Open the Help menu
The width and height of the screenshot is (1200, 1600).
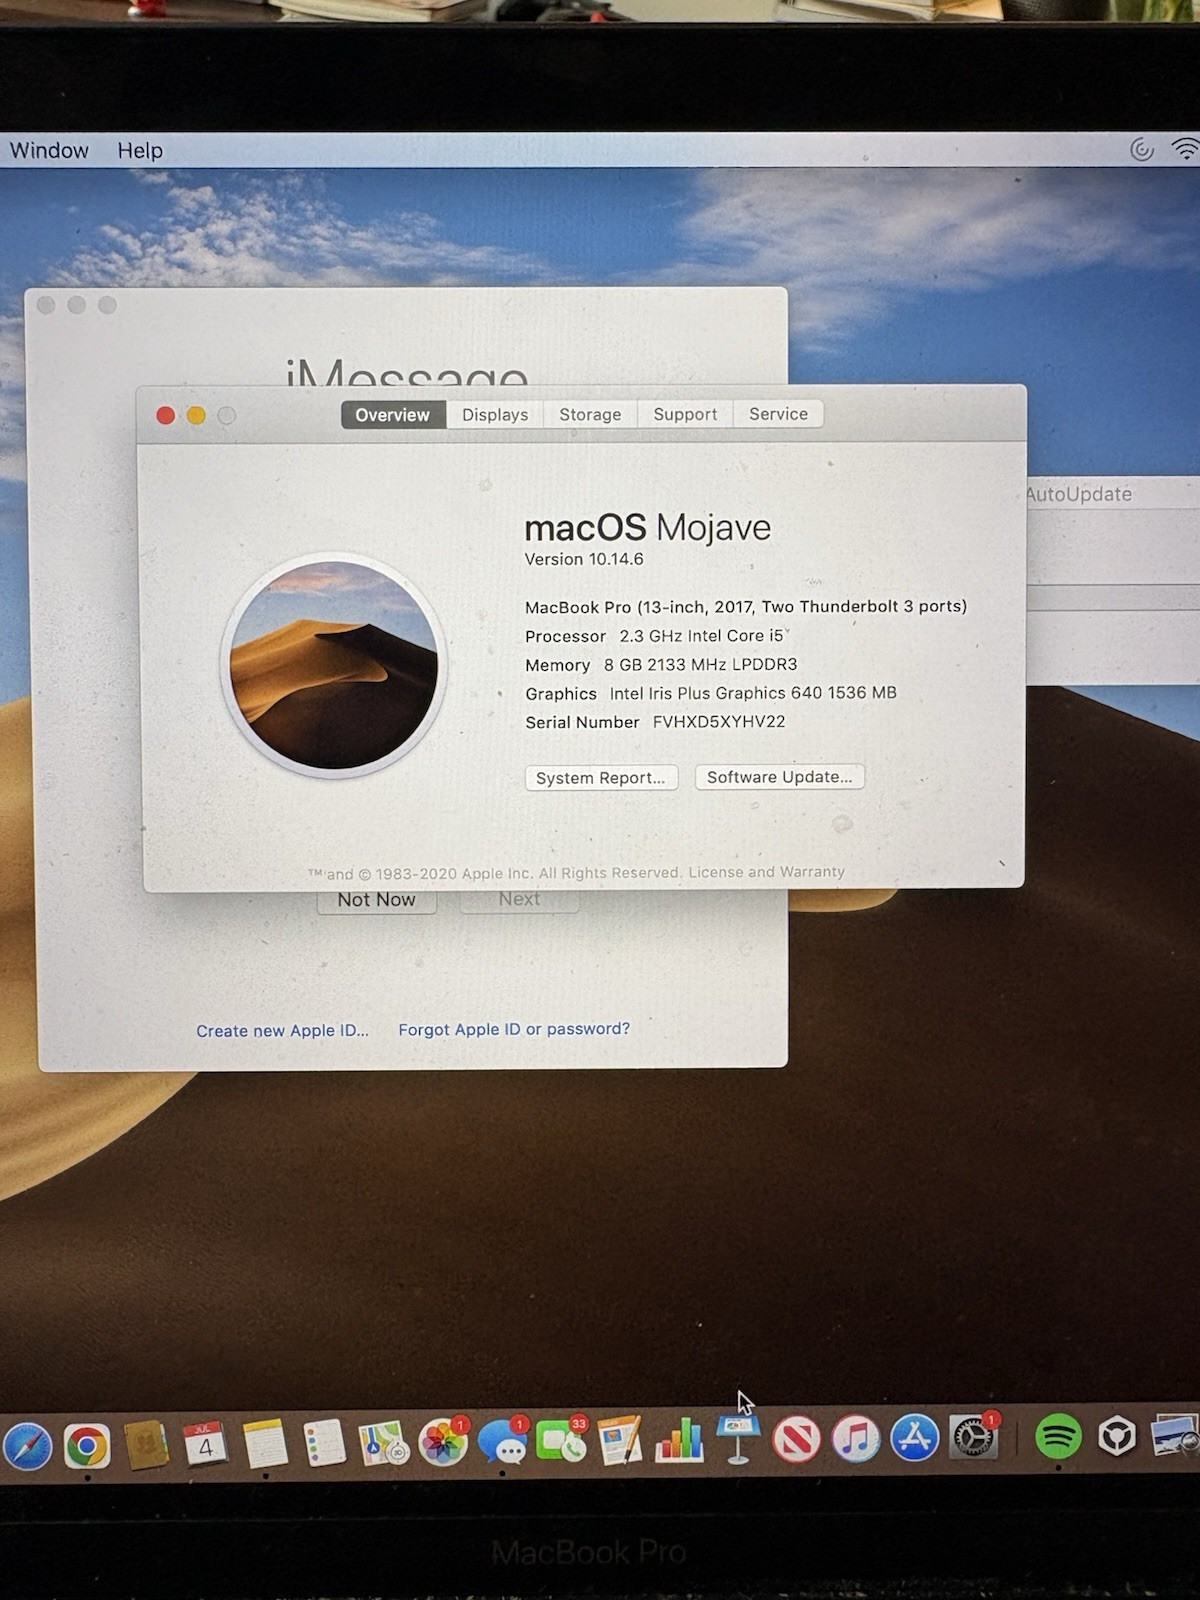[140, 151]
